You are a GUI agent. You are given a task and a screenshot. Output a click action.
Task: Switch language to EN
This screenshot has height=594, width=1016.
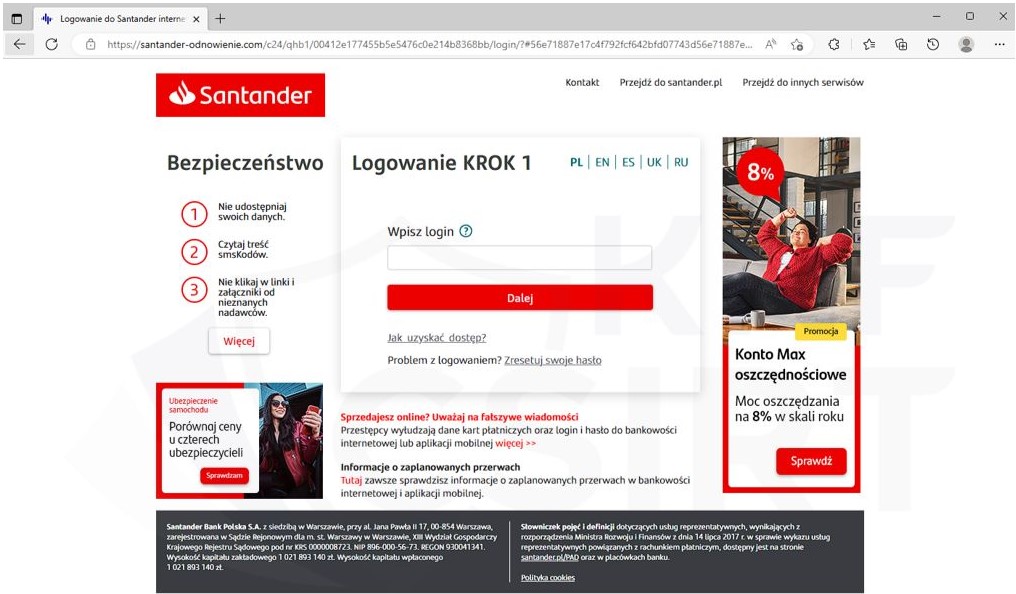[602, 162]
